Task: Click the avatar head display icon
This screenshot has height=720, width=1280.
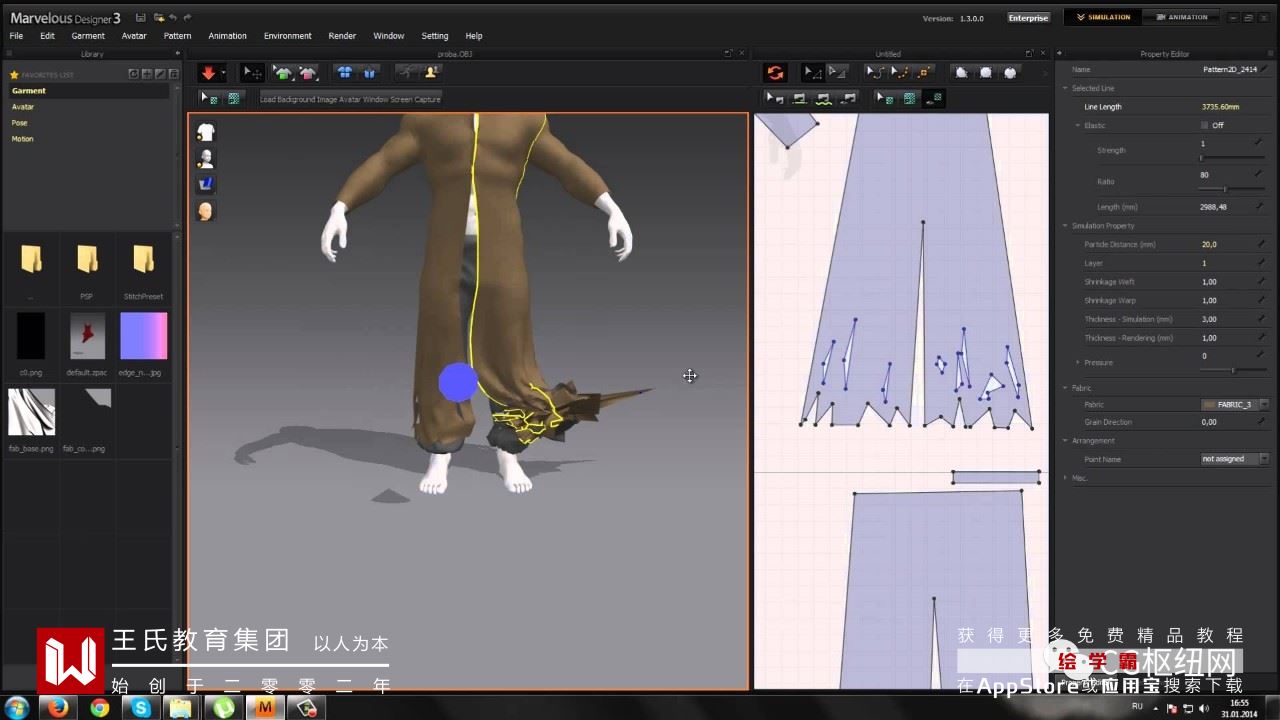Action: [206, 211]
